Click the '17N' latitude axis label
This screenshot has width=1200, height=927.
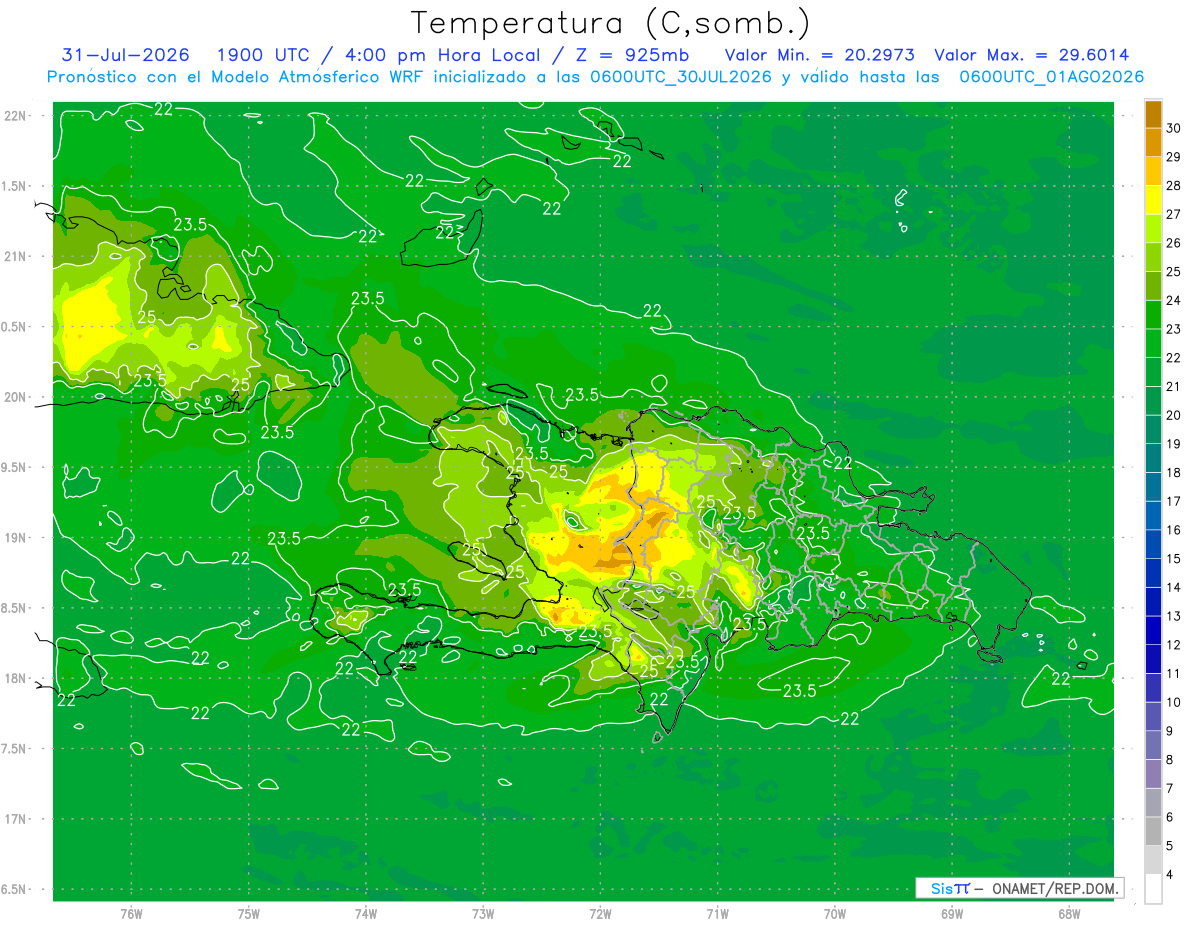click(16, 819)
